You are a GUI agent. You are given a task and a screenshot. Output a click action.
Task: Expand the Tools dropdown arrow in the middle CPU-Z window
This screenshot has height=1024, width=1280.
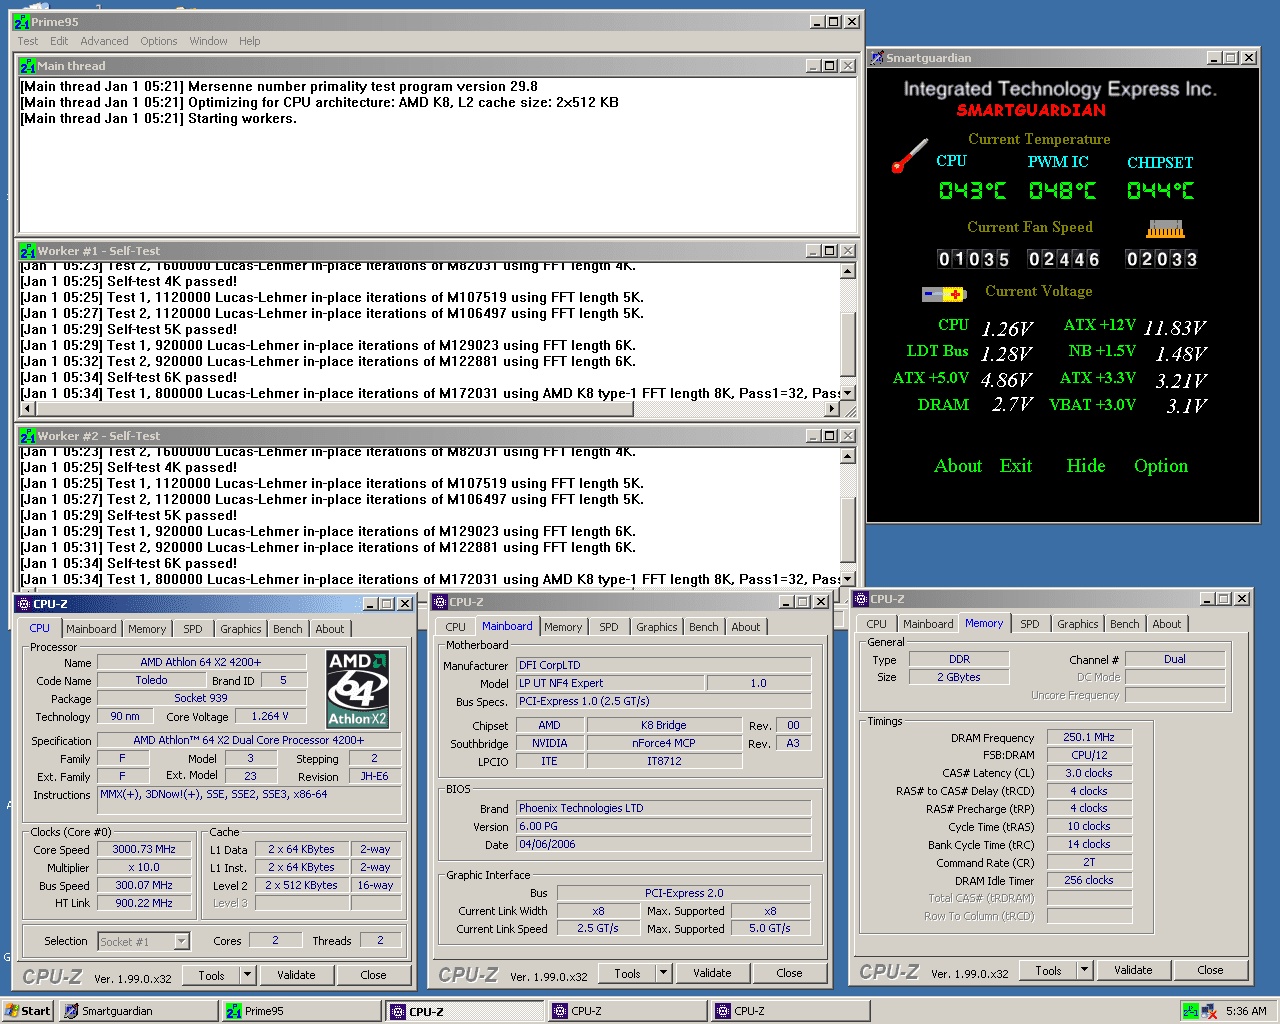pyautogui.click(x=663, y=973)
